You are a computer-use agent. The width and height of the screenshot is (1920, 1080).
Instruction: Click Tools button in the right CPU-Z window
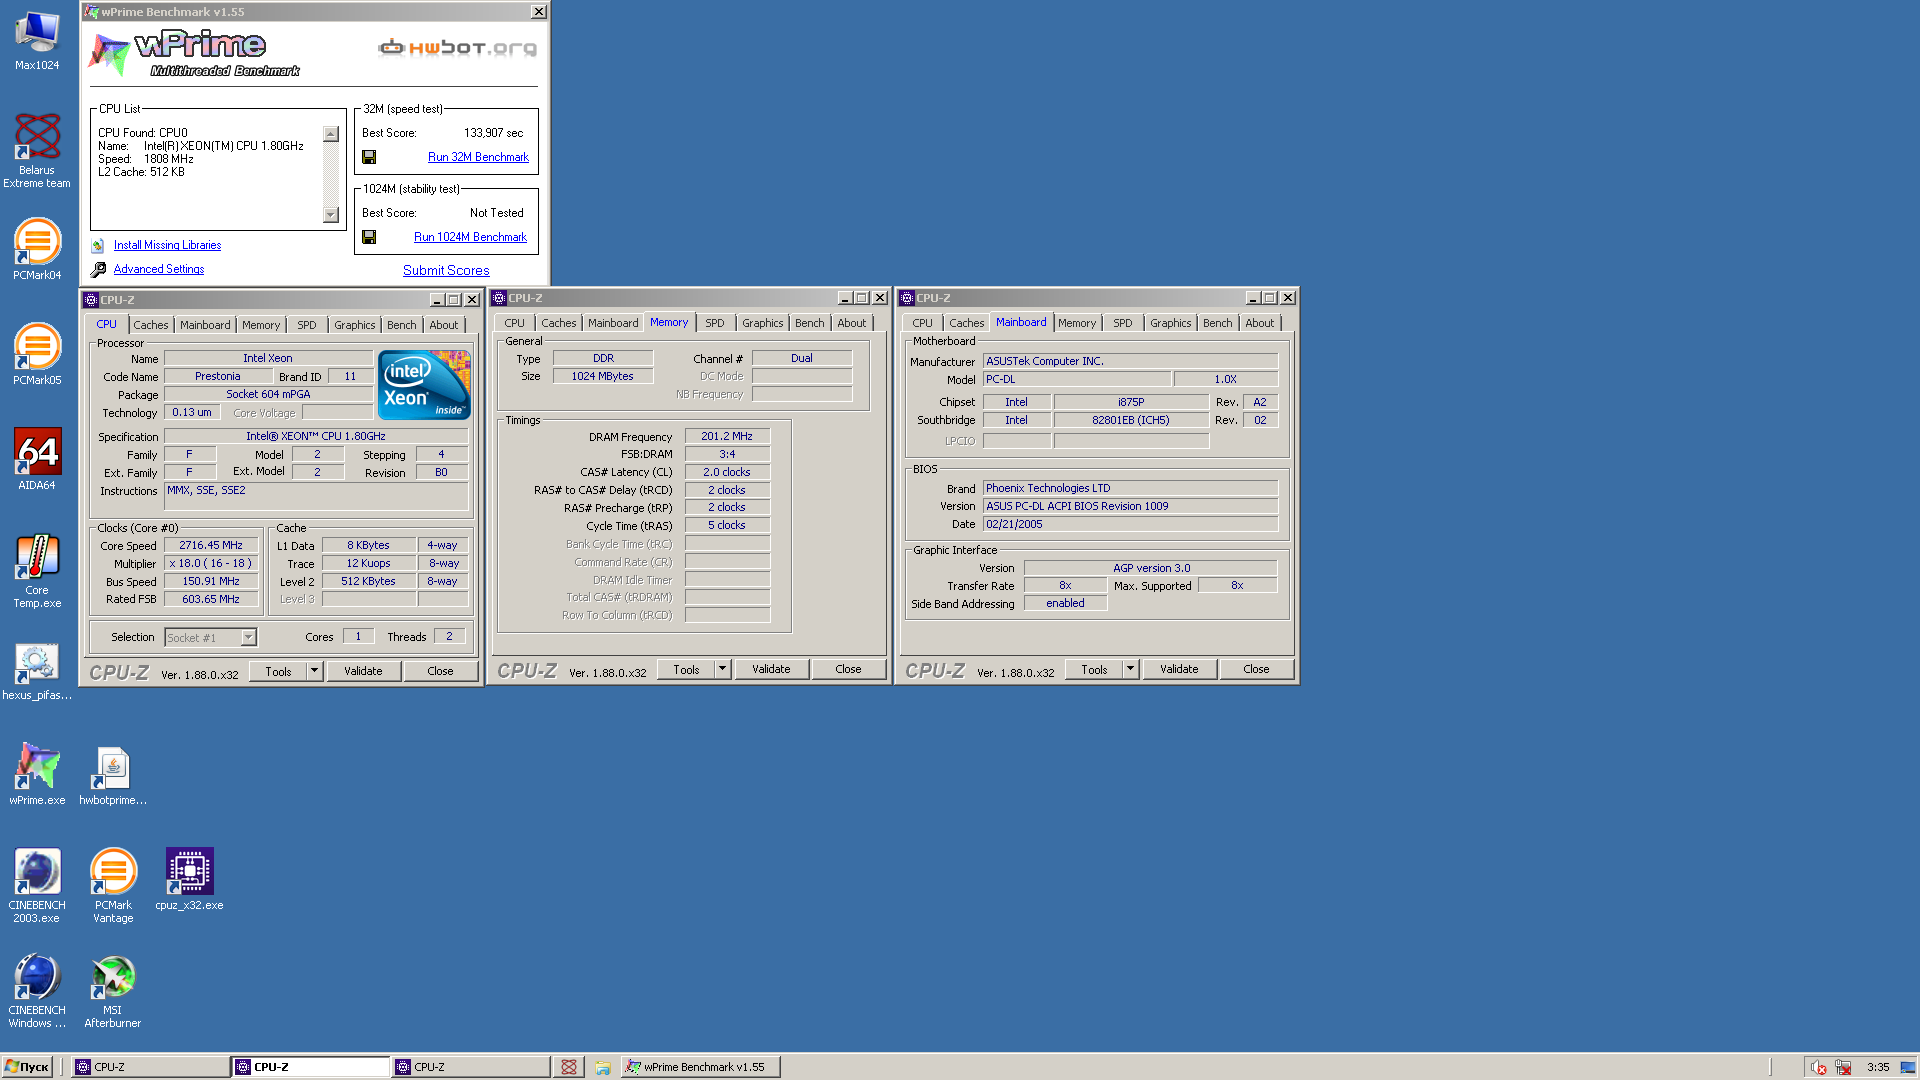click(x=1094, y=669)
